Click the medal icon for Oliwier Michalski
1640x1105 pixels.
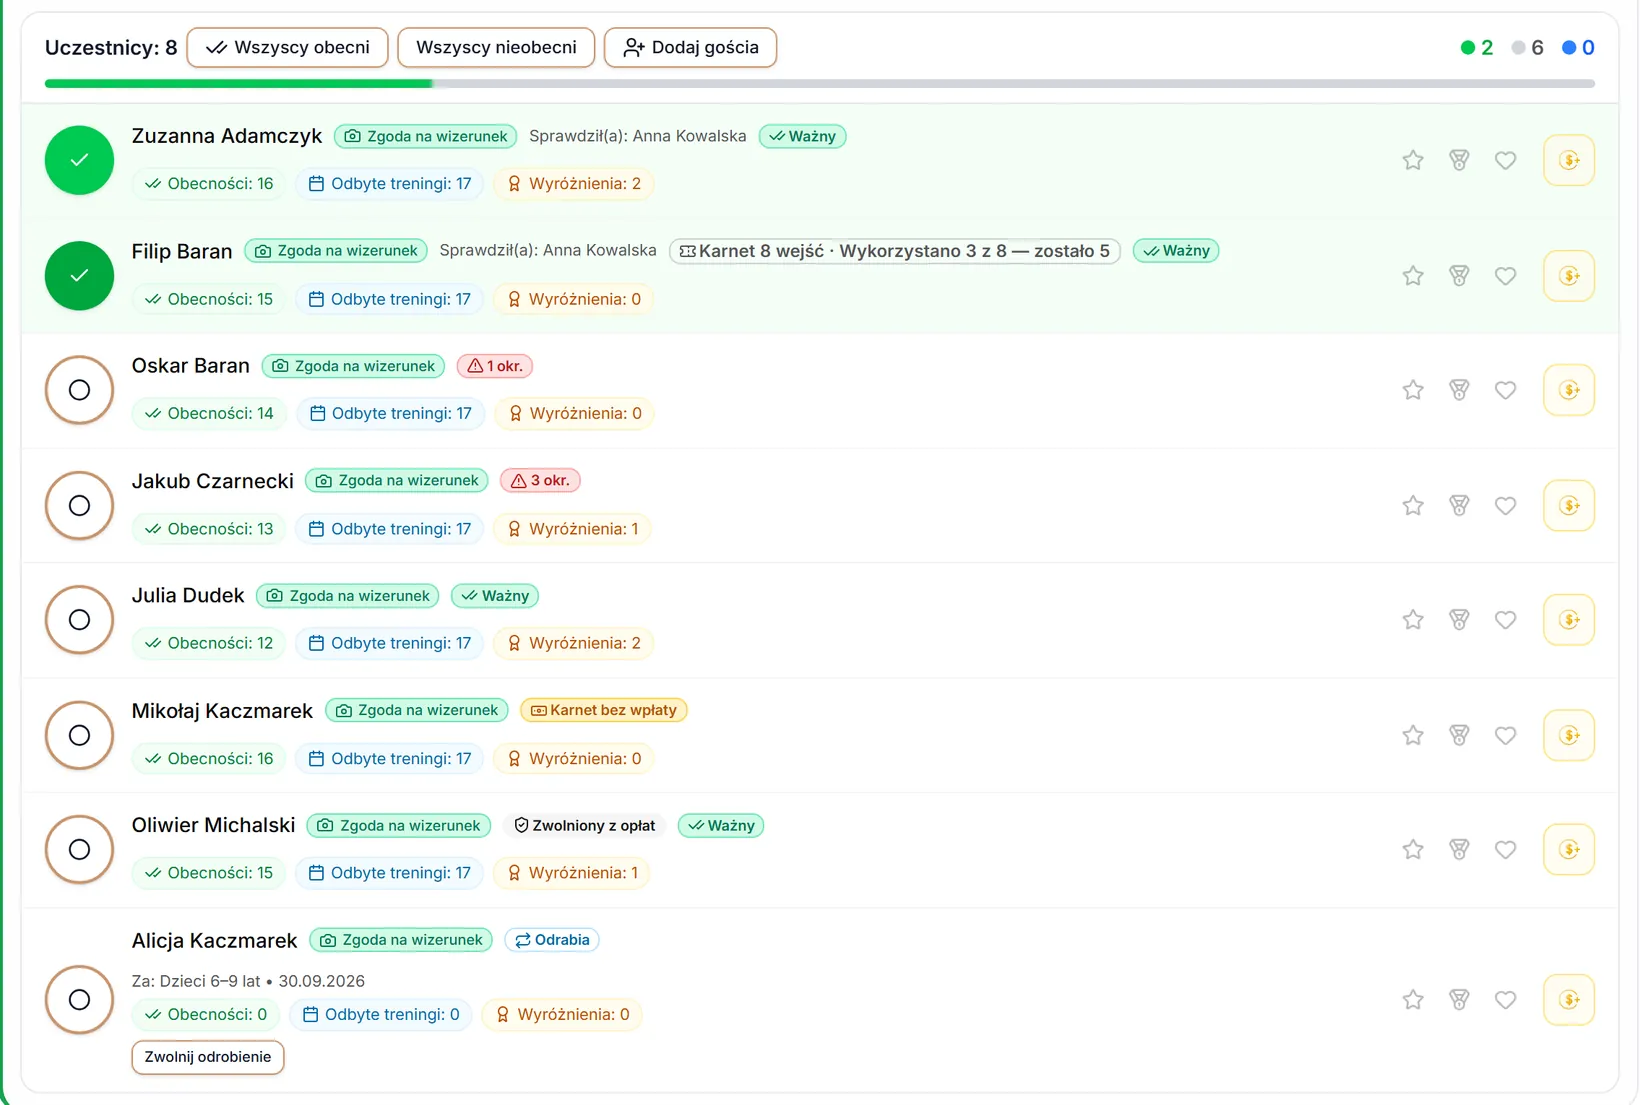(x=1459, y=850)
